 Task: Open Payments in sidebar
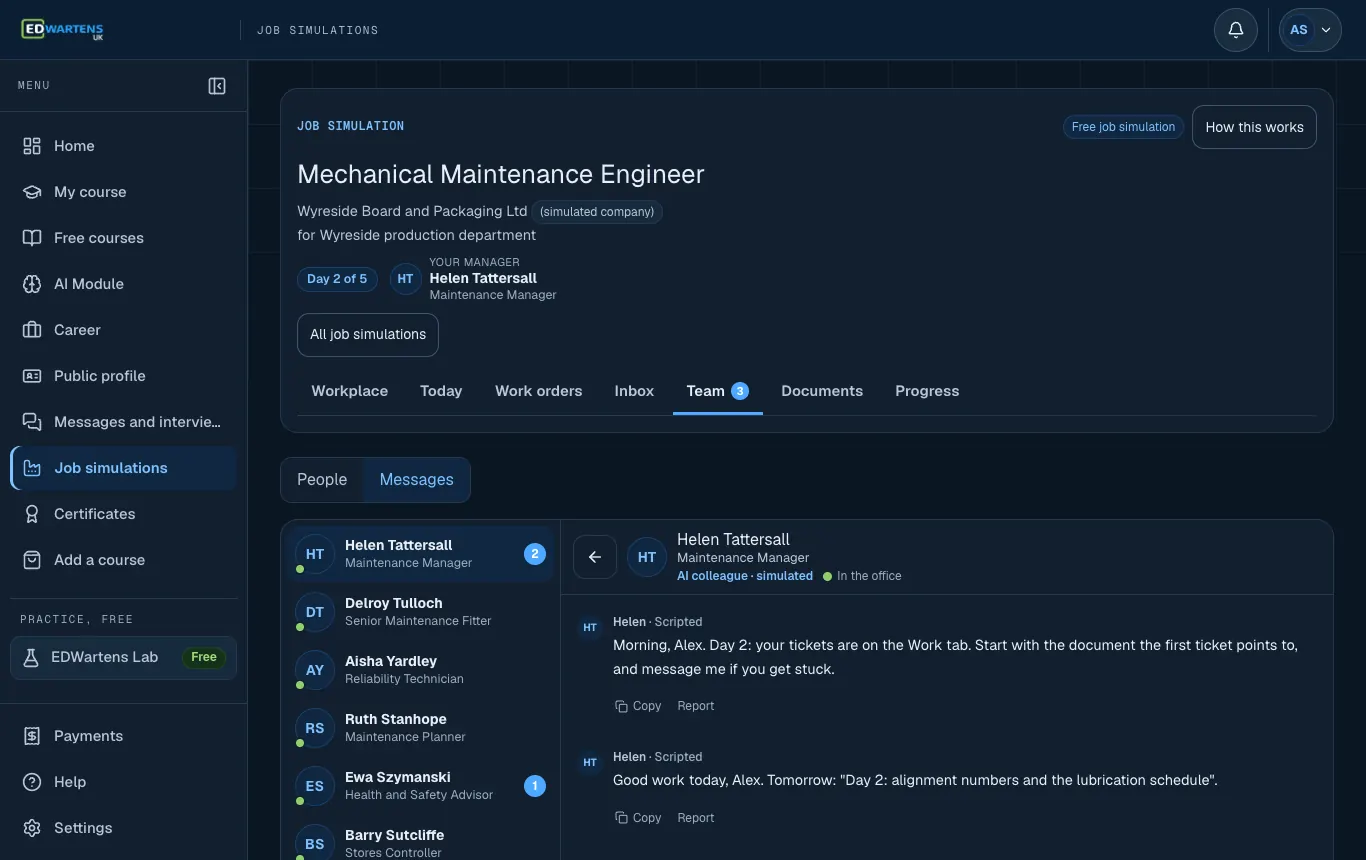(x=124, y=736)
